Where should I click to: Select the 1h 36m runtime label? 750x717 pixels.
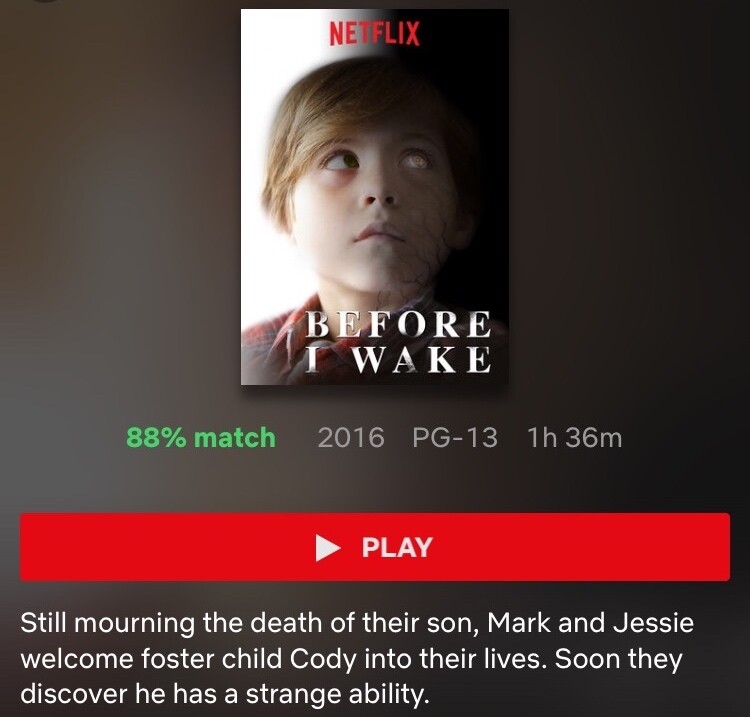click(574, 438)
